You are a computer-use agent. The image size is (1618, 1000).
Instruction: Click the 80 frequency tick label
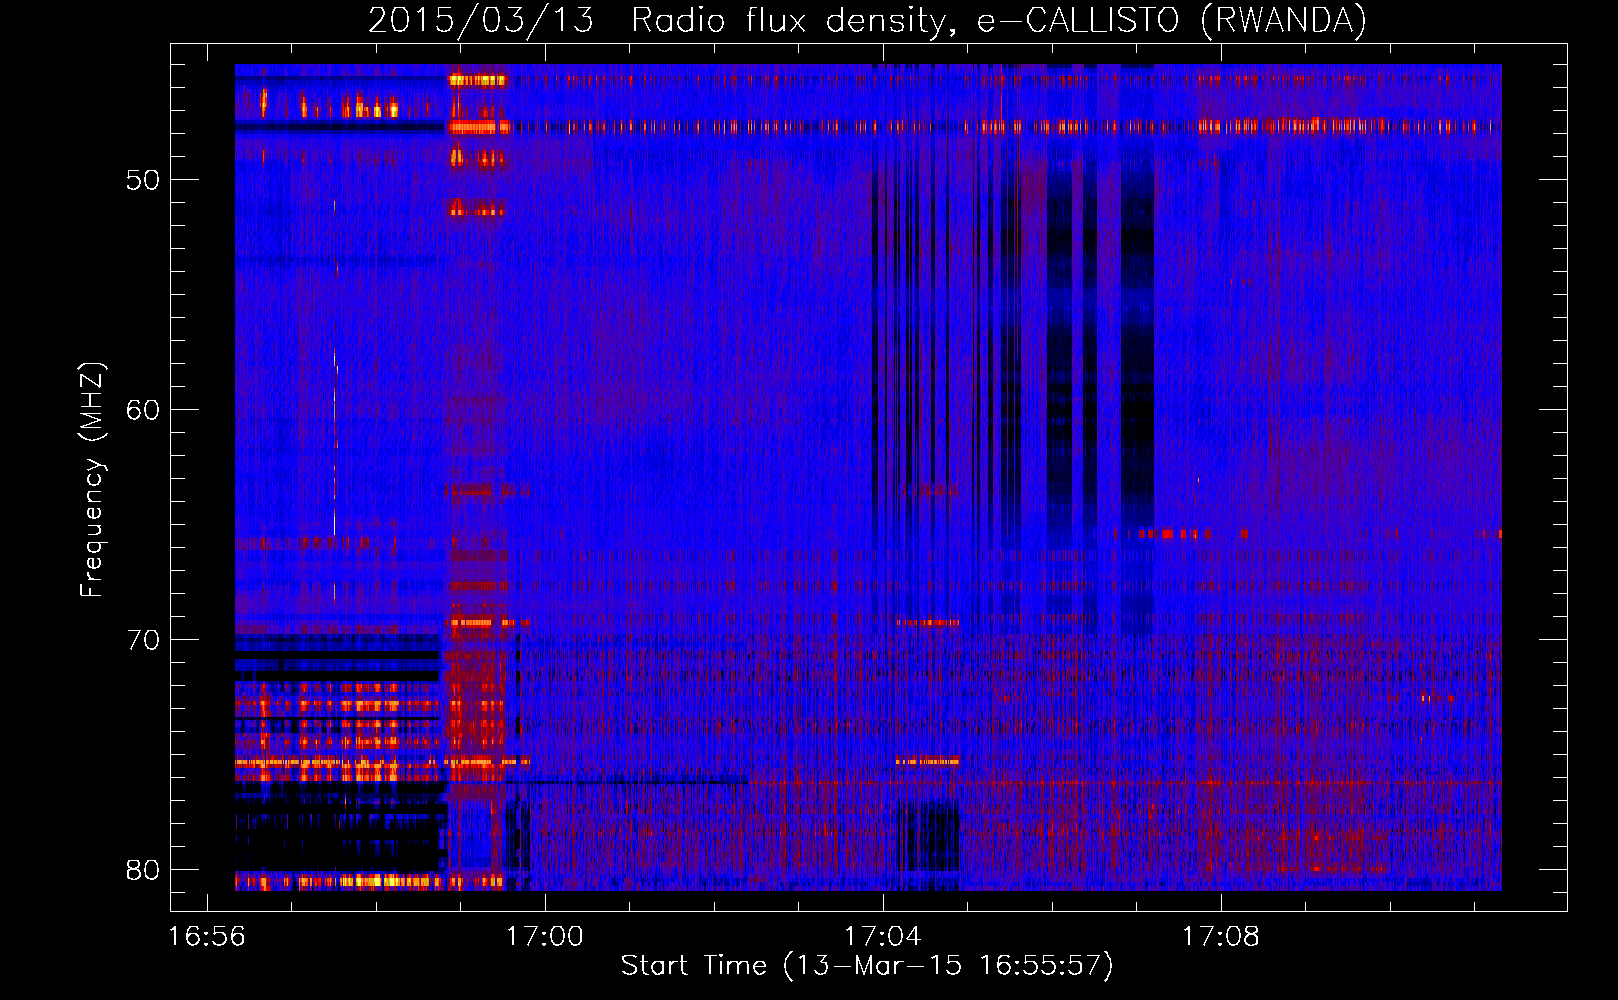click(x=143, y=870)
